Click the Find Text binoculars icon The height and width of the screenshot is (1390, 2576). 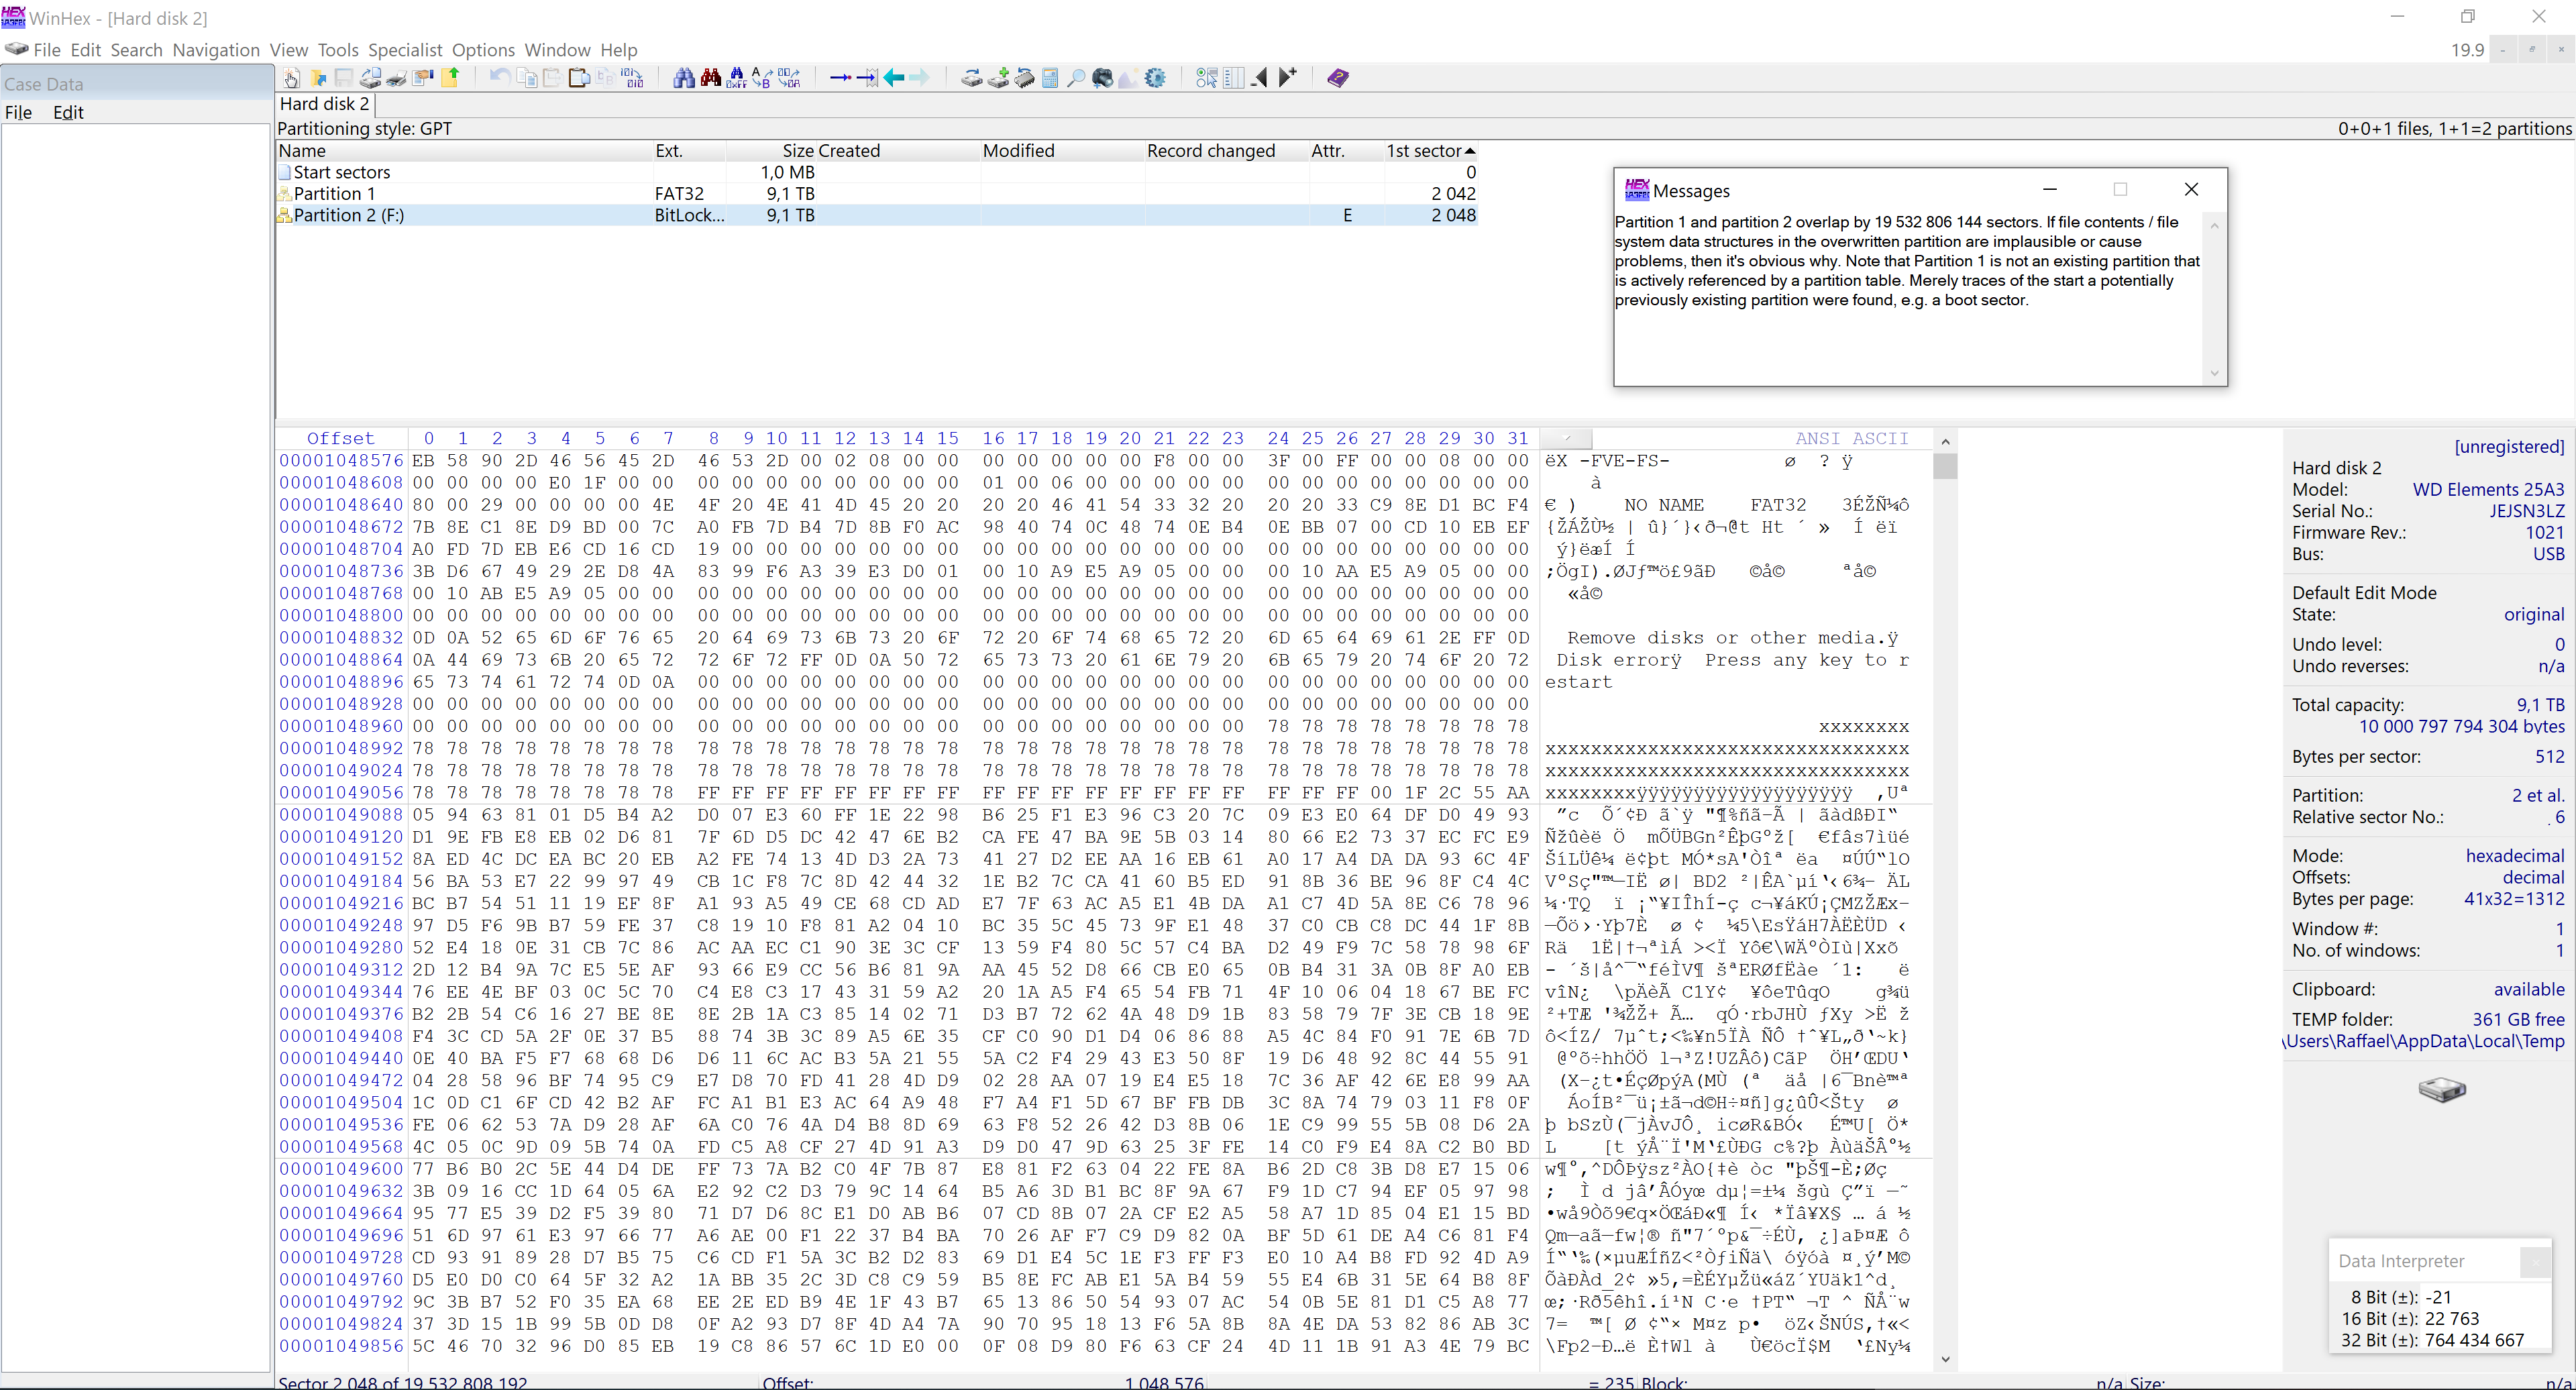coord(684,78)
